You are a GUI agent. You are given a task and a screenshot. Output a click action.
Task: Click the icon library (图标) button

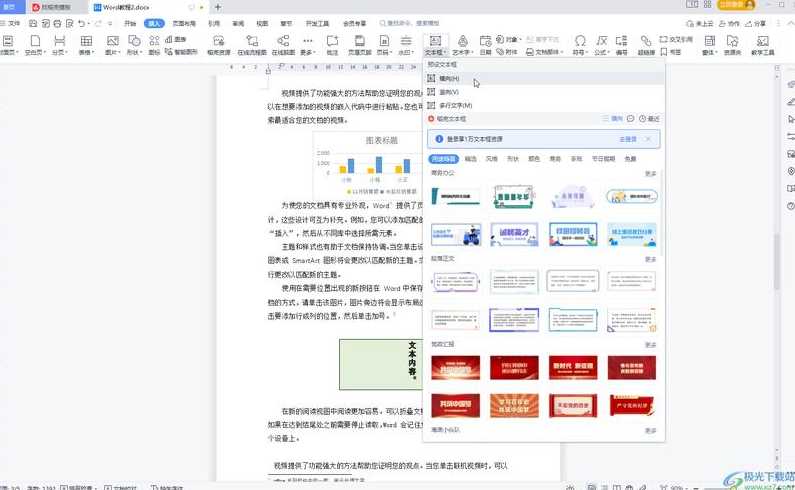coord(154,45)
